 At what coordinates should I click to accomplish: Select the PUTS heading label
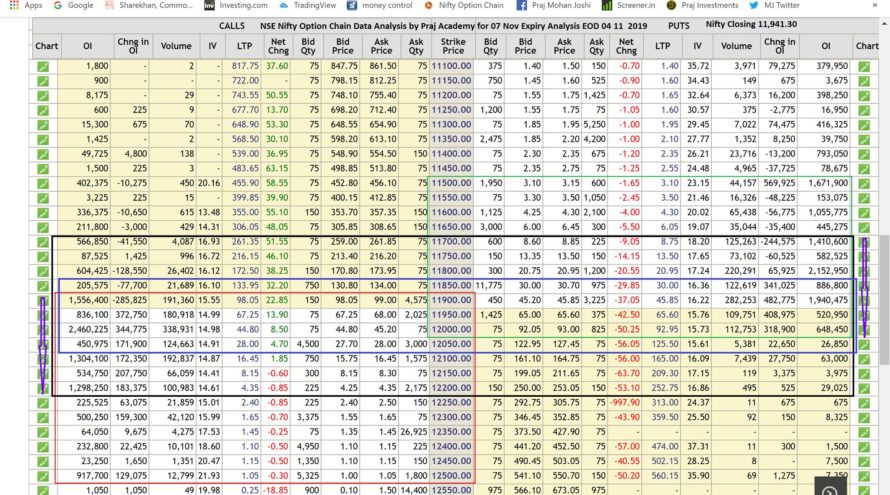tap(678, 26)
